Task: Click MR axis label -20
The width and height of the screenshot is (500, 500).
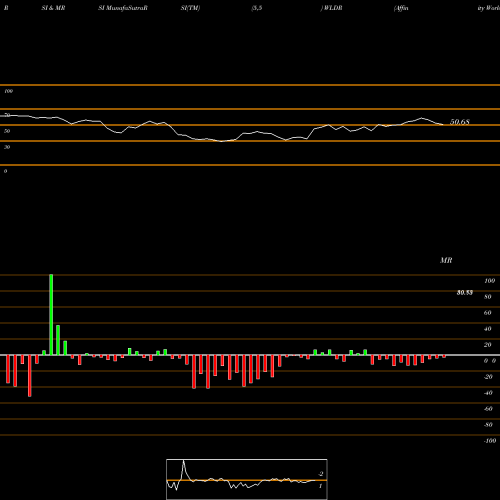Action: point(488,377)
